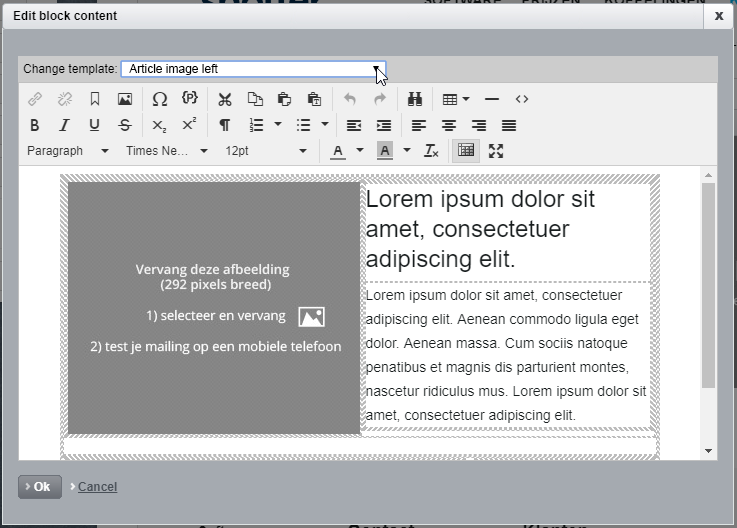Image resolution: width=737 pixels, height=528 pixels.
Task: Decrease the indent
Action: click(x=354, y=125)
